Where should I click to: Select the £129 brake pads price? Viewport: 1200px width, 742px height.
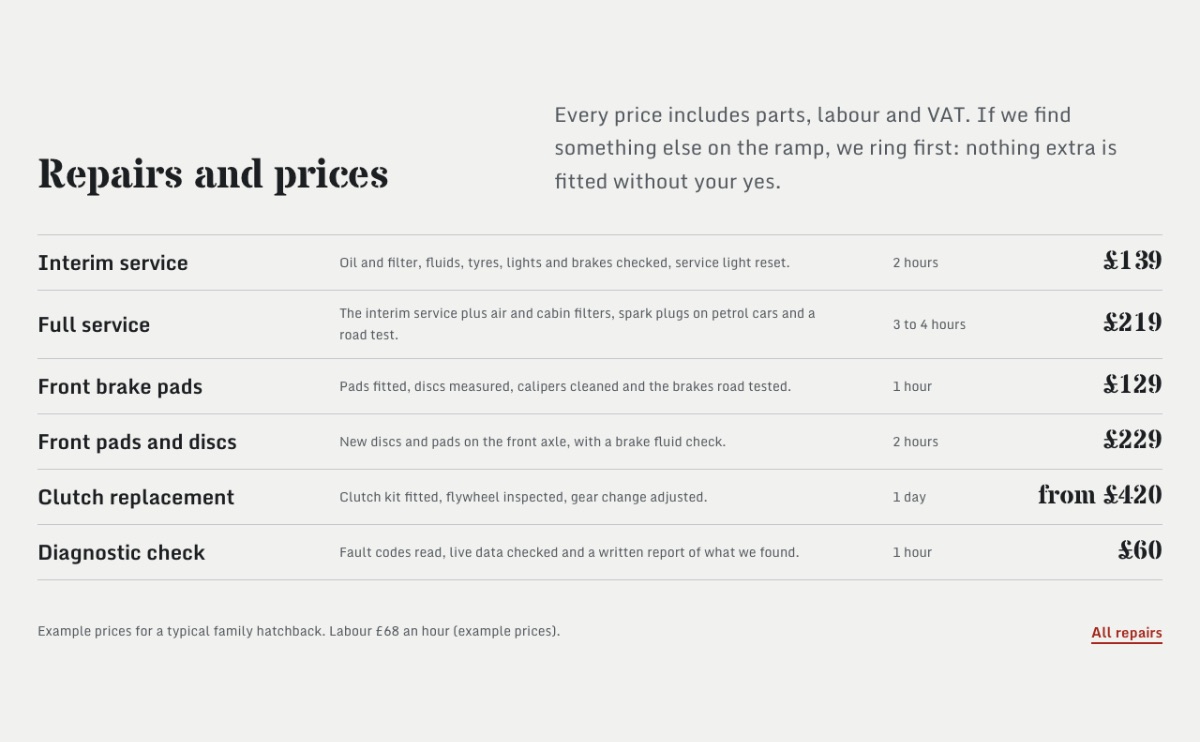point(1132,385)
